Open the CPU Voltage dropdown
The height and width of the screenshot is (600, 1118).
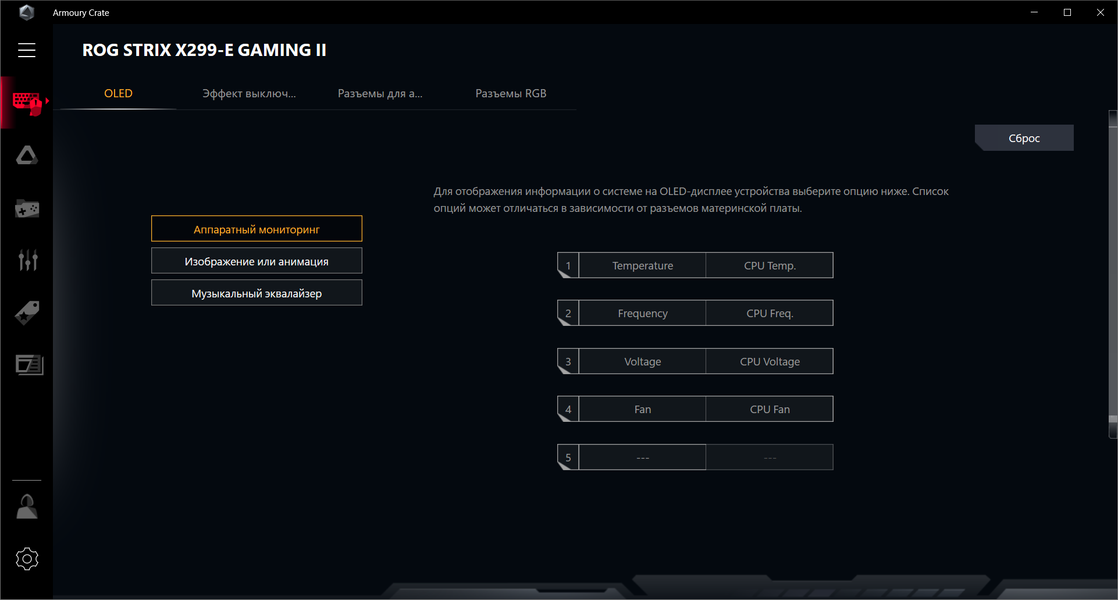point(769,361)
